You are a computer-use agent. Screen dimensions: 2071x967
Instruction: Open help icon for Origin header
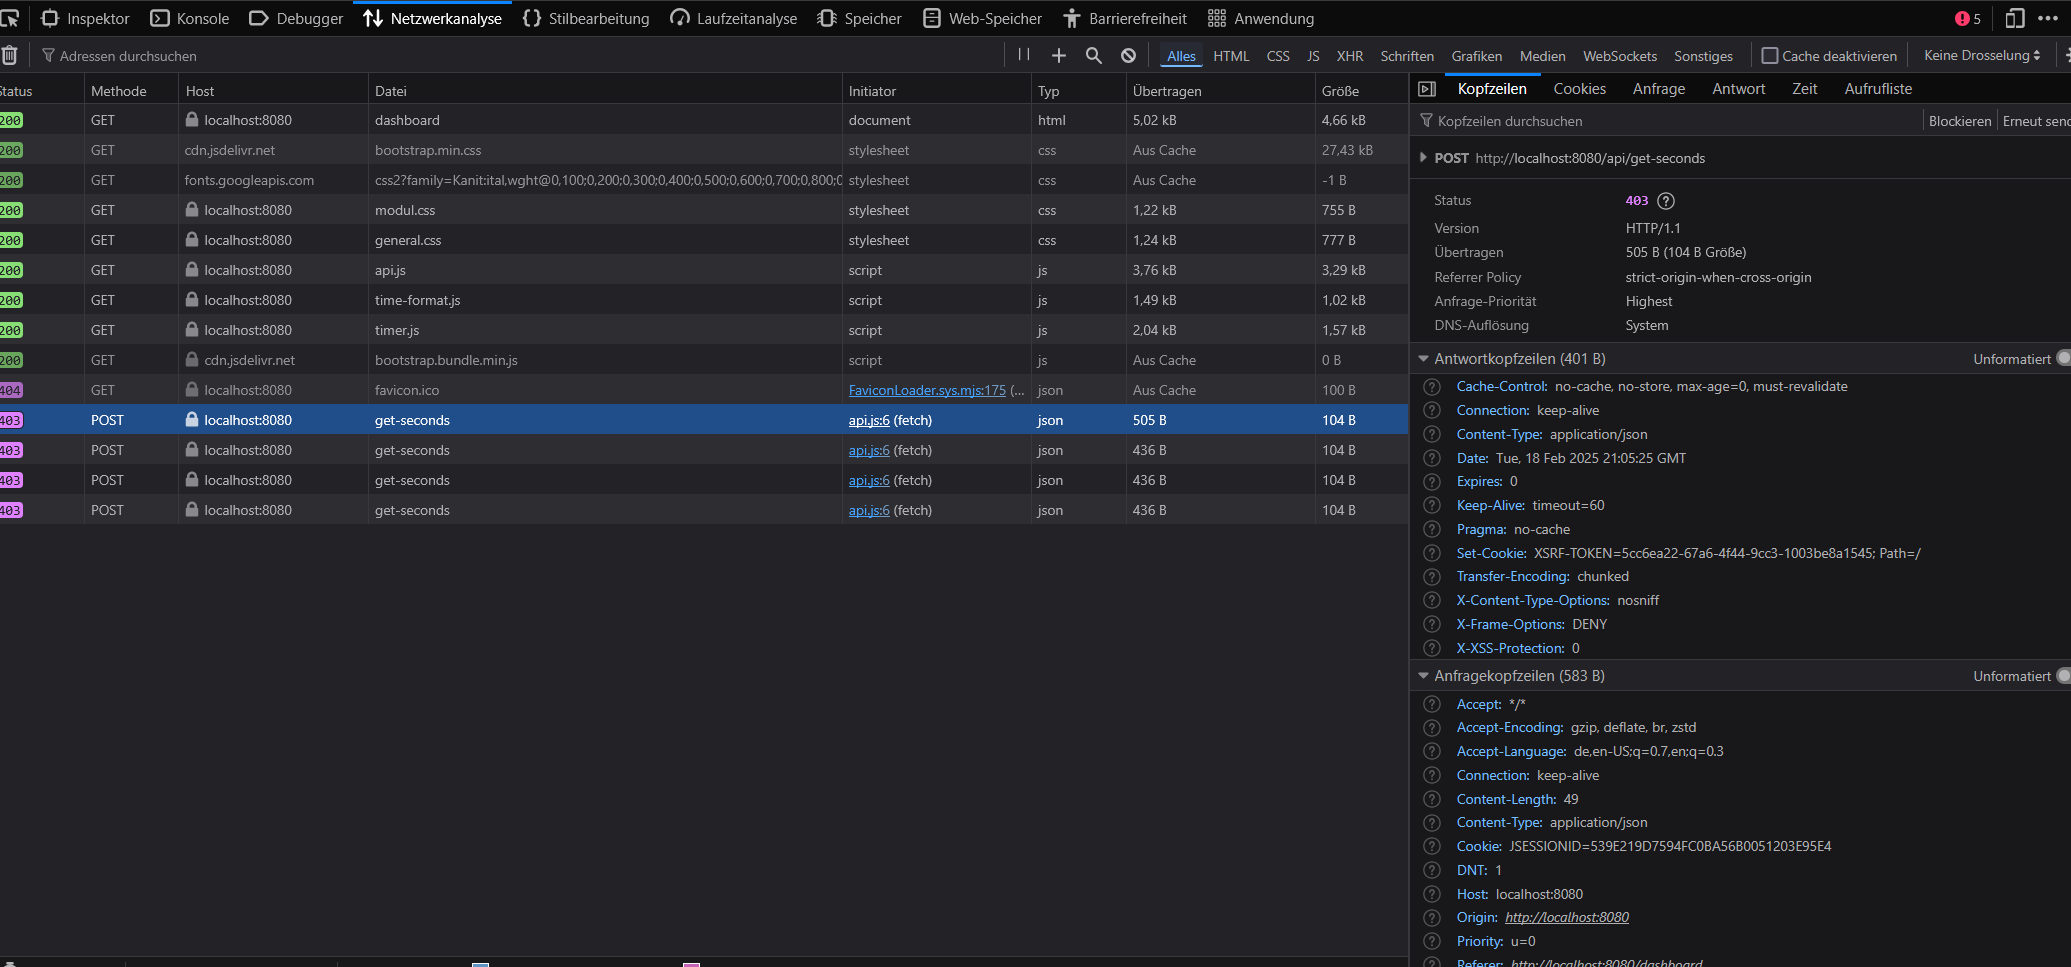click(x=1432, y=918)
